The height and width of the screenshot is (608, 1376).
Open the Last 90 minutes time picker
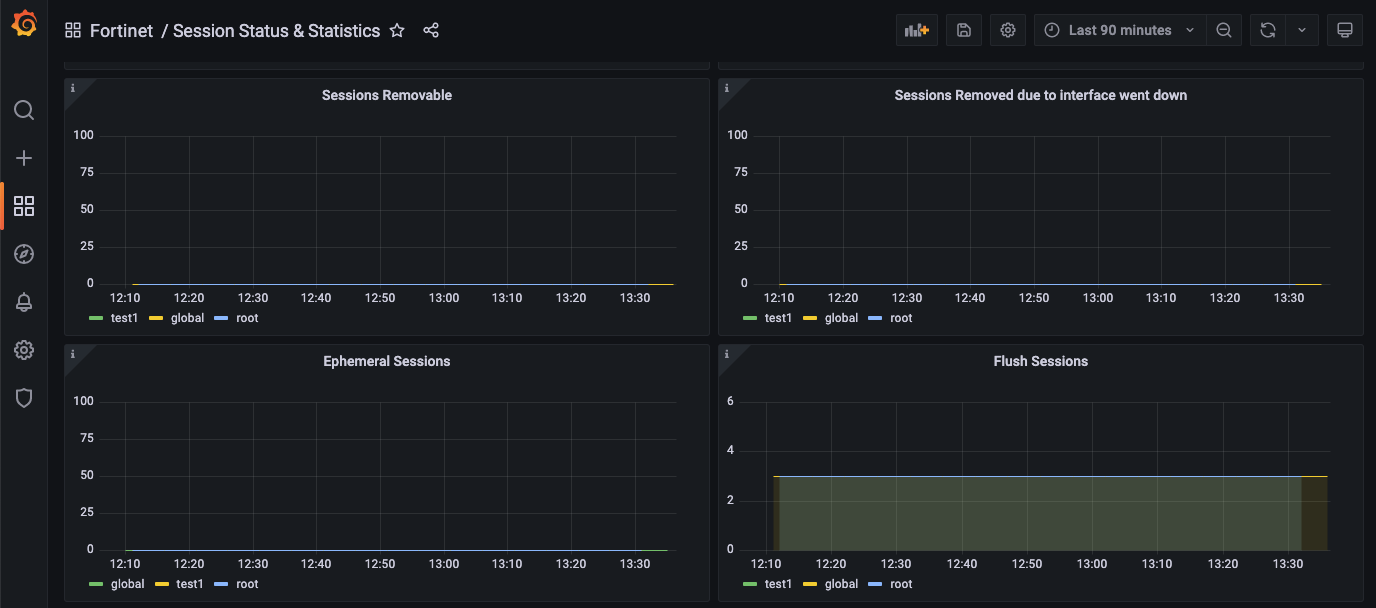1119,30
